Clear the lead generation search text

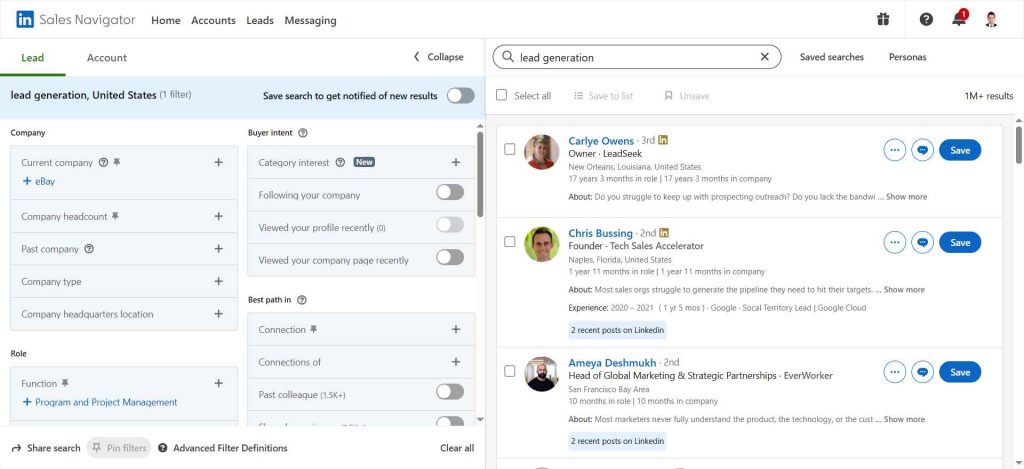765,57
